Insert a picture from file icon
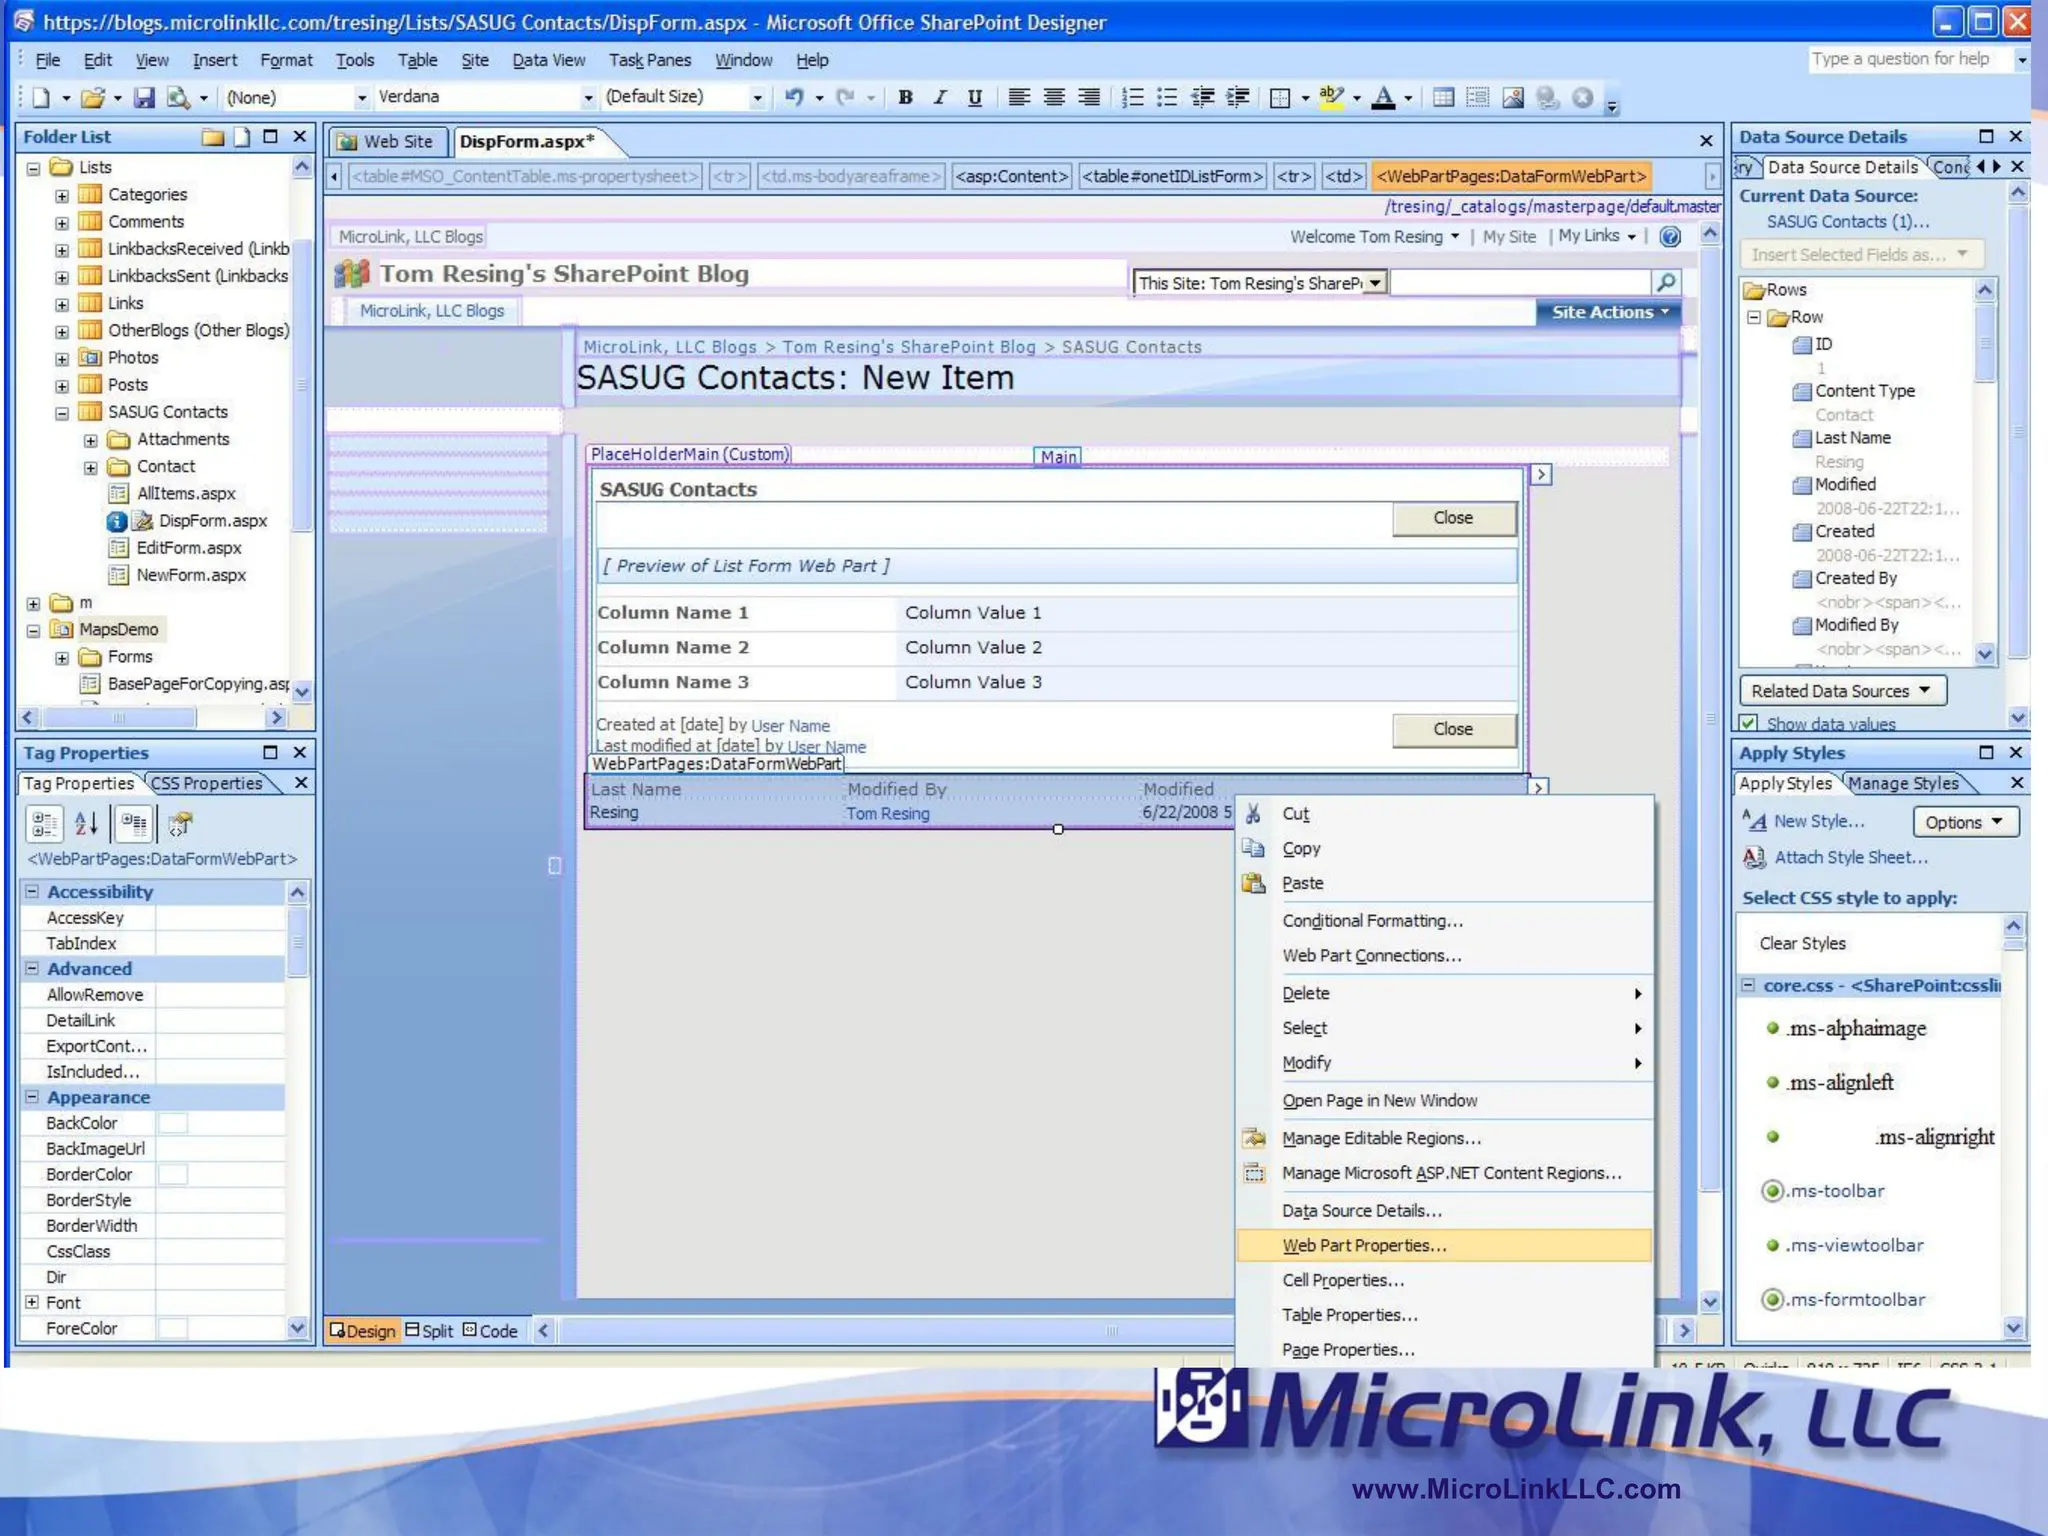 click(1513, 97)
